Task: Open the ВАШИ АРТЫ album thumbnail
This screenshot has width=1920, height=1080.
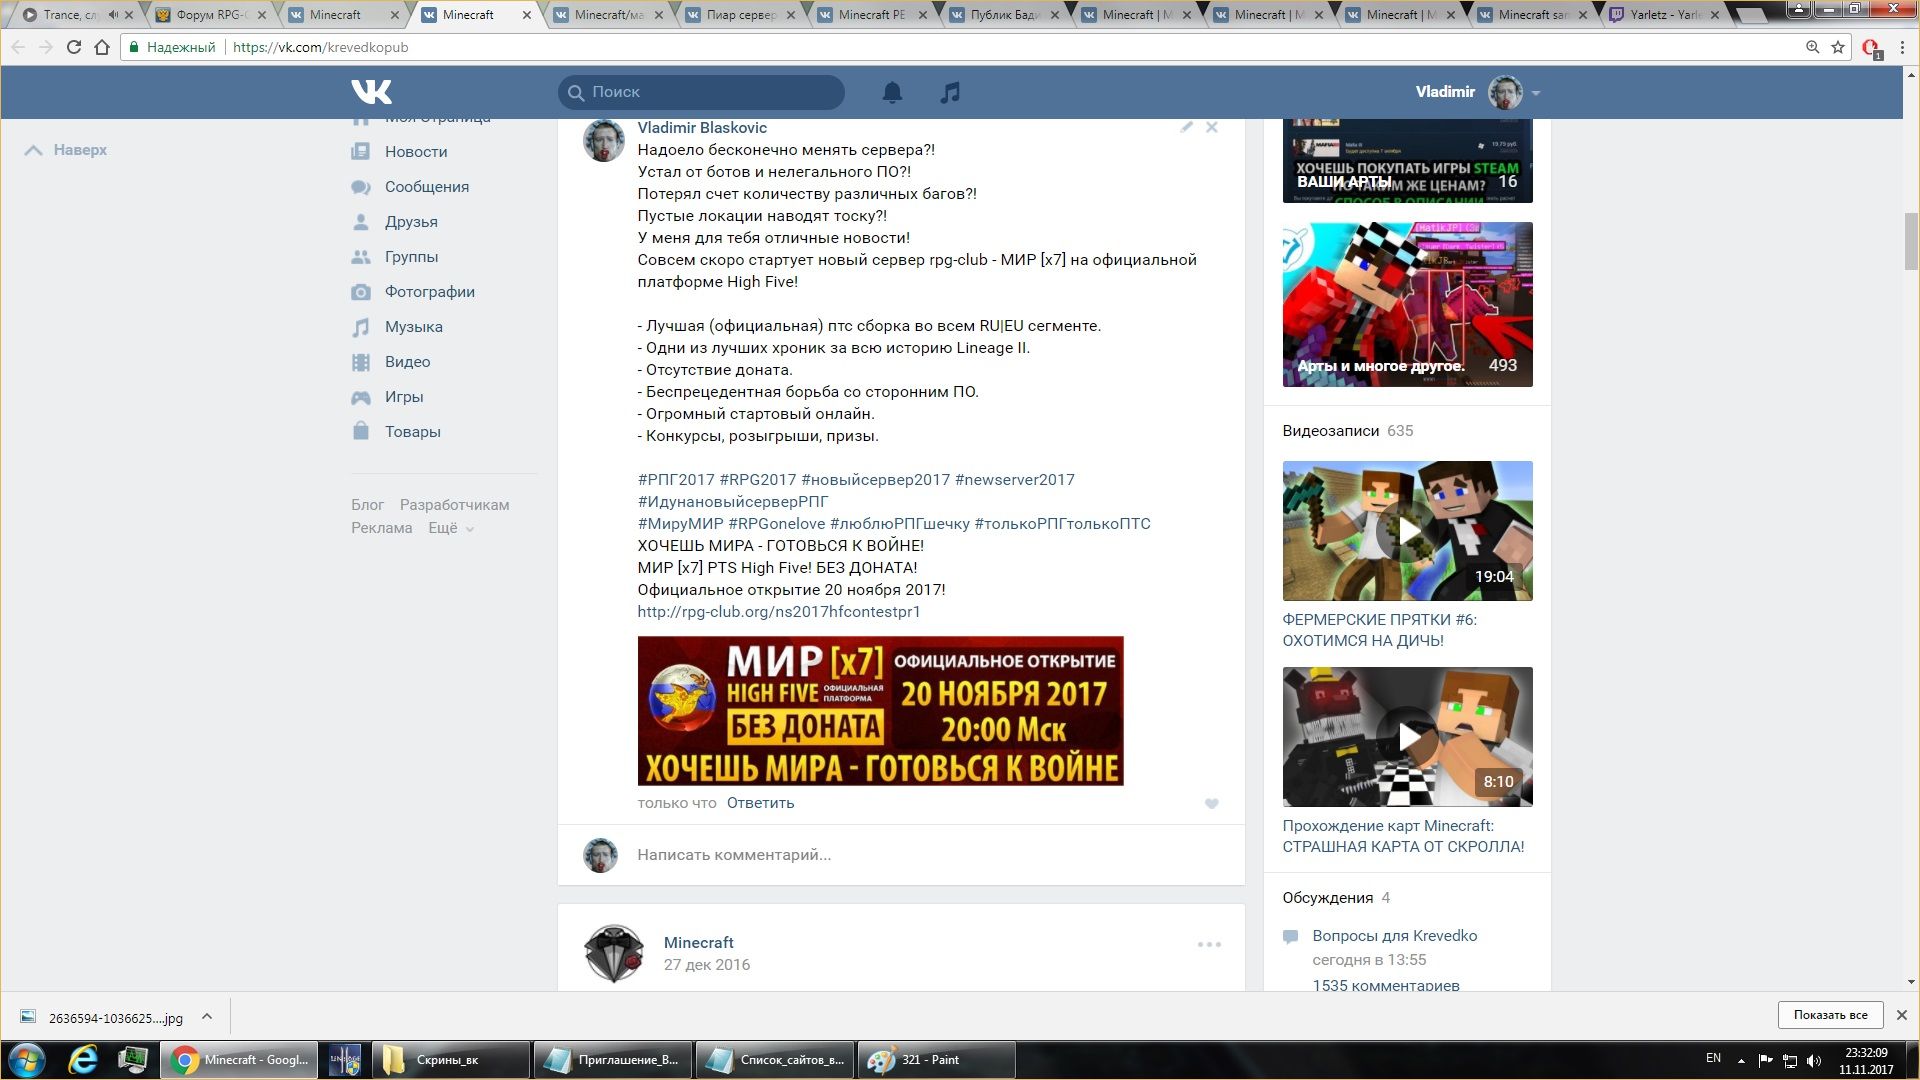Action: 1407,161
